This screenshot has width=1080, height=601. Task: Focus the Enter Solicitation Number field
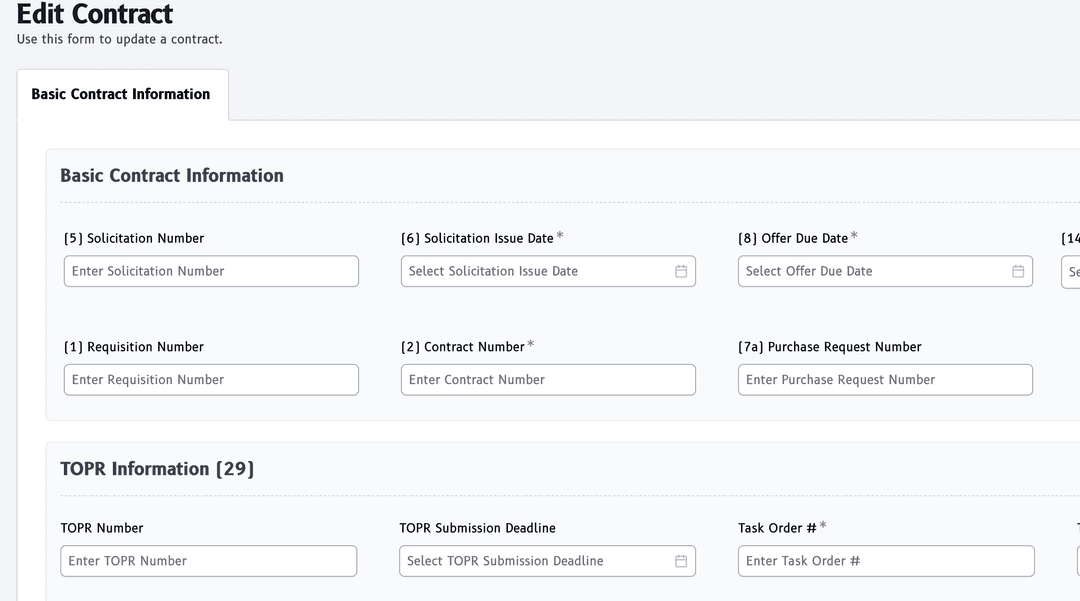pyautogui.click(x=210, y=271)
